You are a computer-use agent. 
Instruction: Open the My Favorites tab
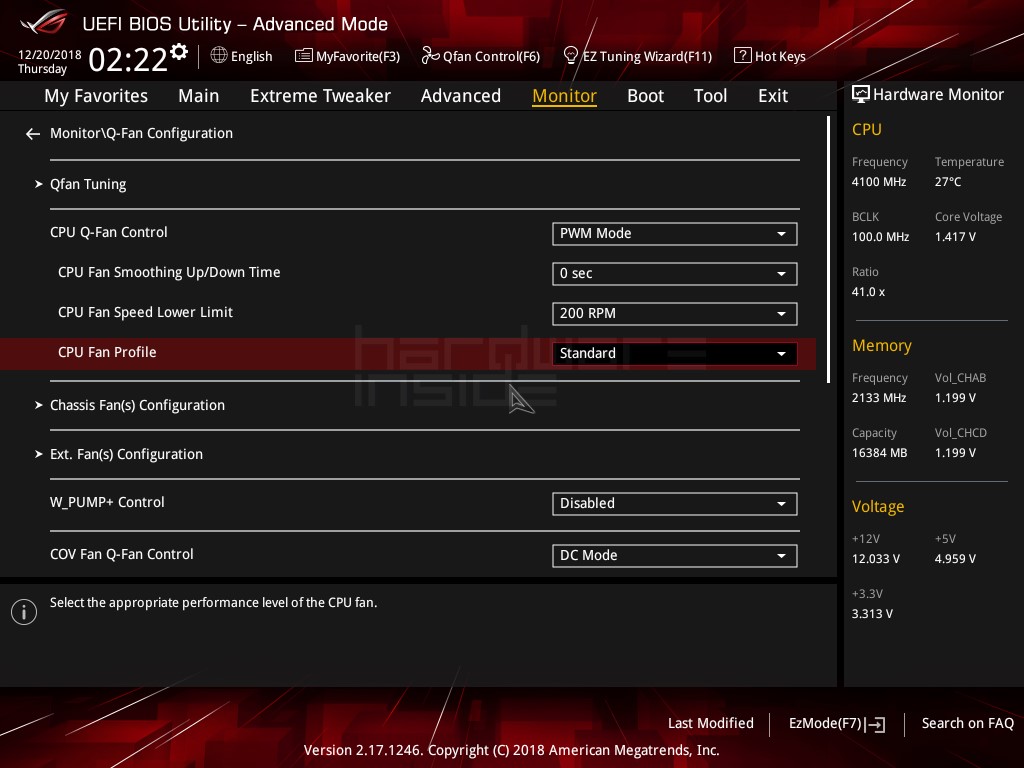coord(96,96)
